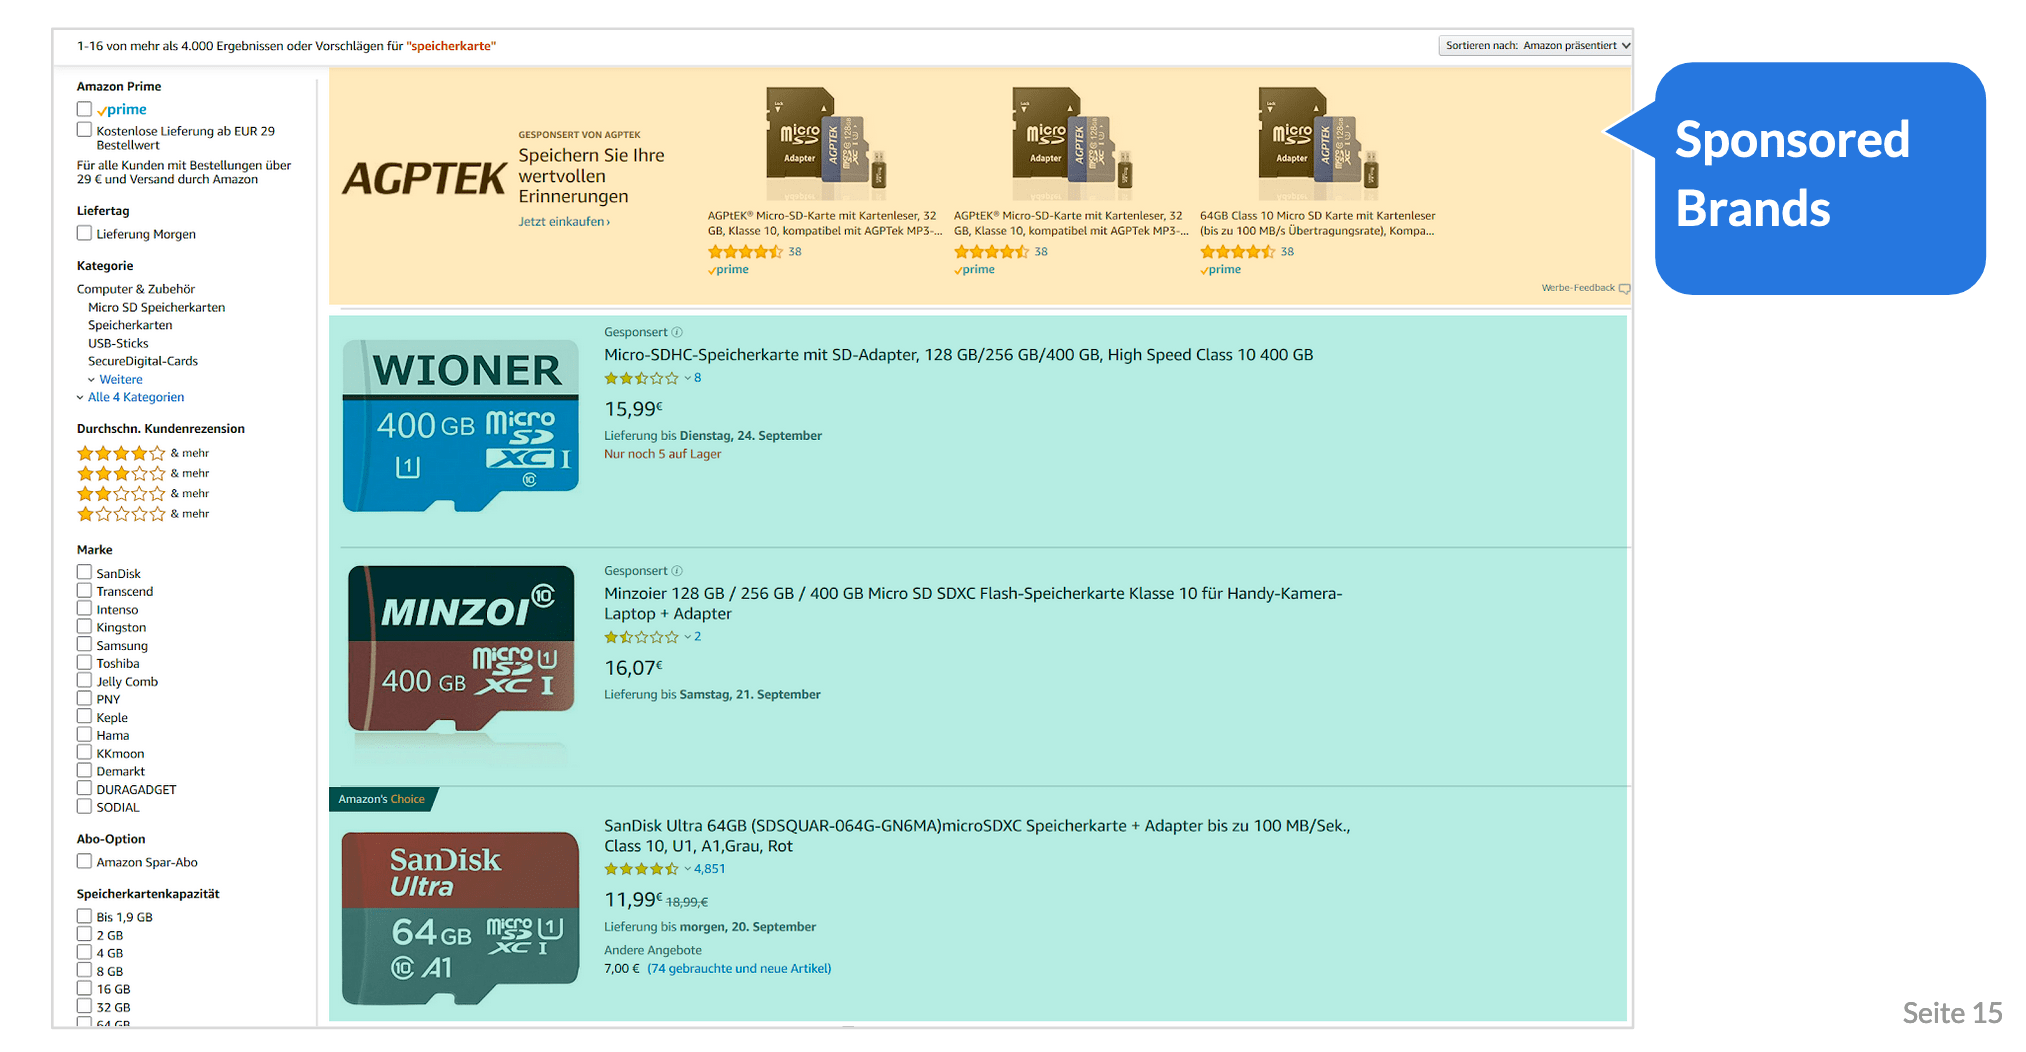Open Micro-SDHC-Speicherkarte WIONER product title
Image resolution: width=2026 pixels, height=1052 pixels.
click(958, 355)
